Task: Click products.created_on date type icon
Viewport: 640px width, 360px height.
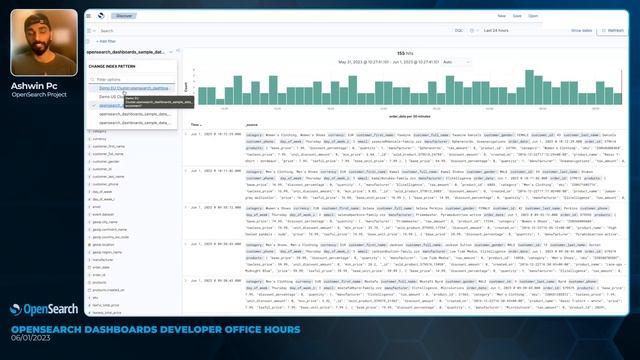Action: (89, 290)
